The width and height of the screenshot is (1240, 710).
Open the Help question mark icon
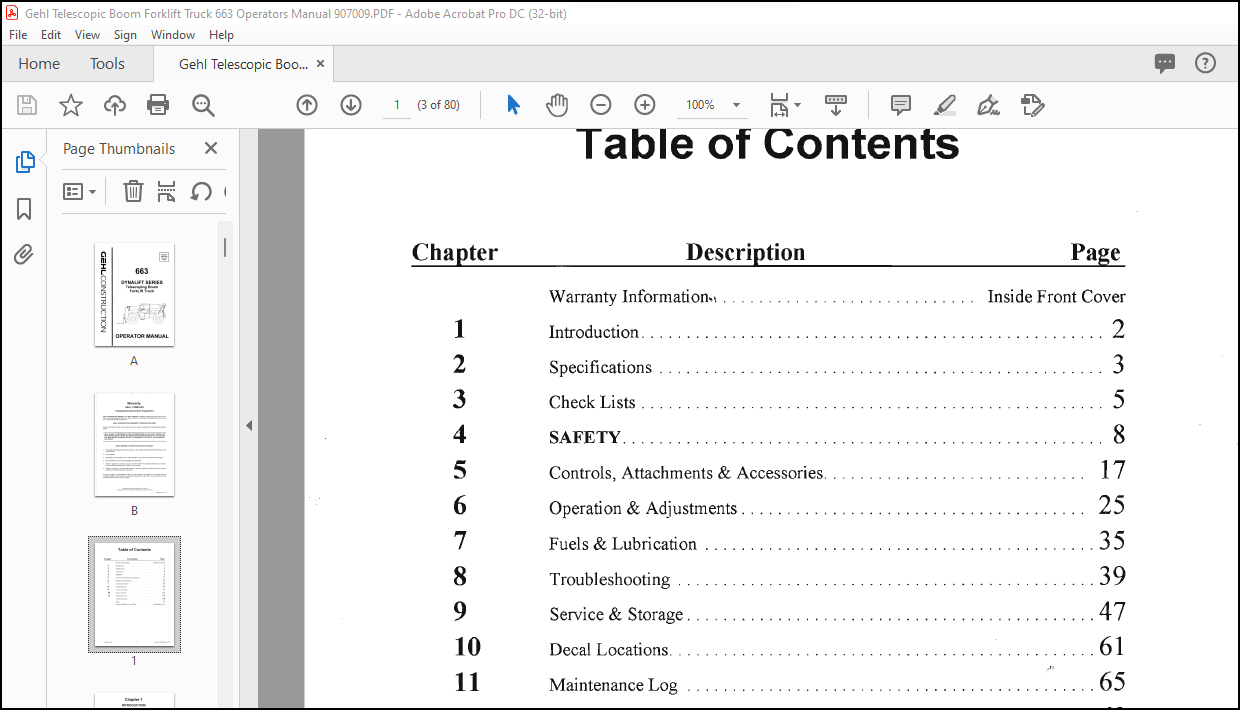[1205, 63]
